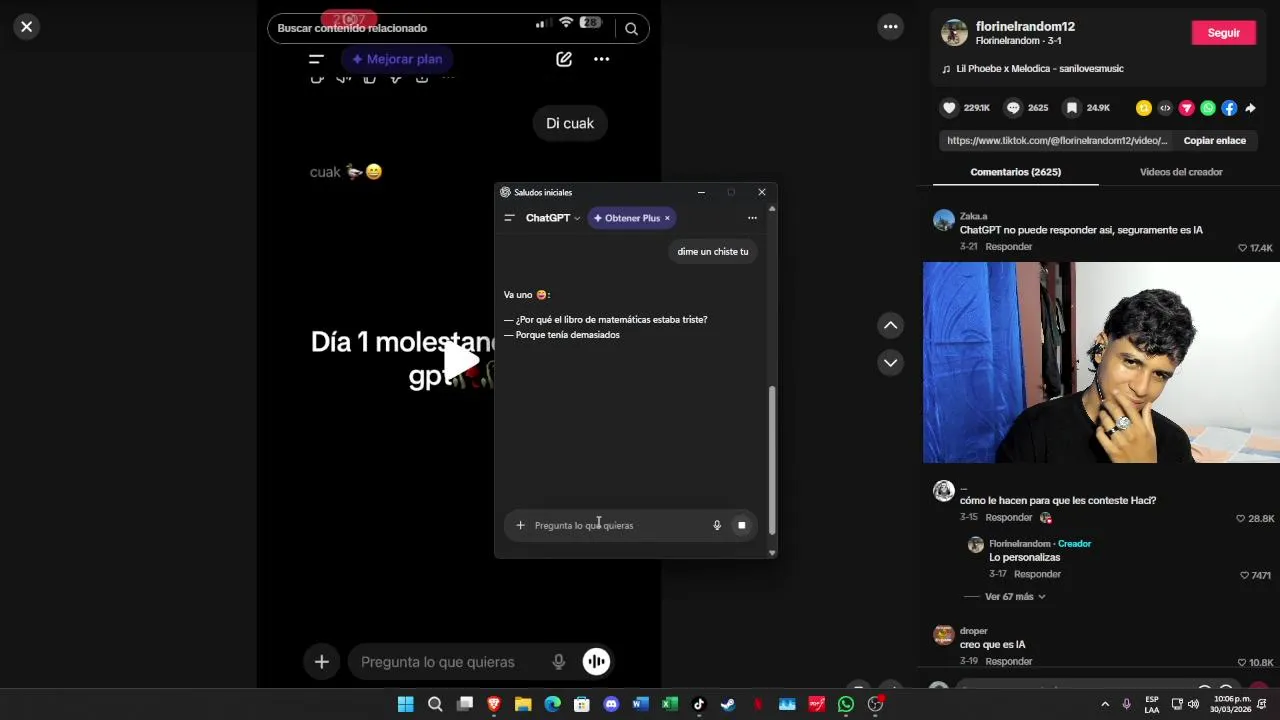The height and width of the screenshot is (720, 1280).
Task: Open ChatGPT window sidebar menu icon
Action: coord(509,218)
